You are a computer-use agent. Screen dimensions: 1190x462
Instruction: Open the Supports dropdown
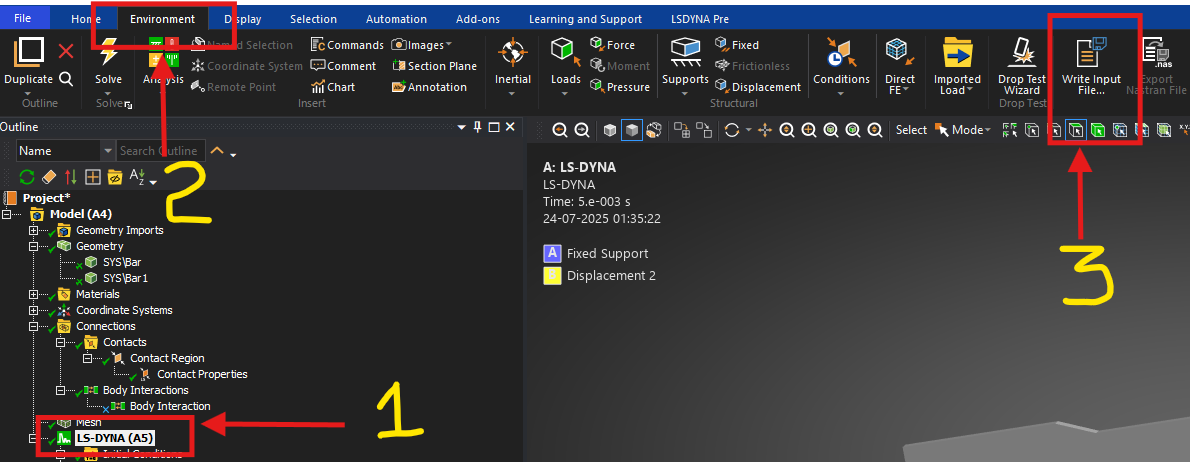click(x=685, y=93)
